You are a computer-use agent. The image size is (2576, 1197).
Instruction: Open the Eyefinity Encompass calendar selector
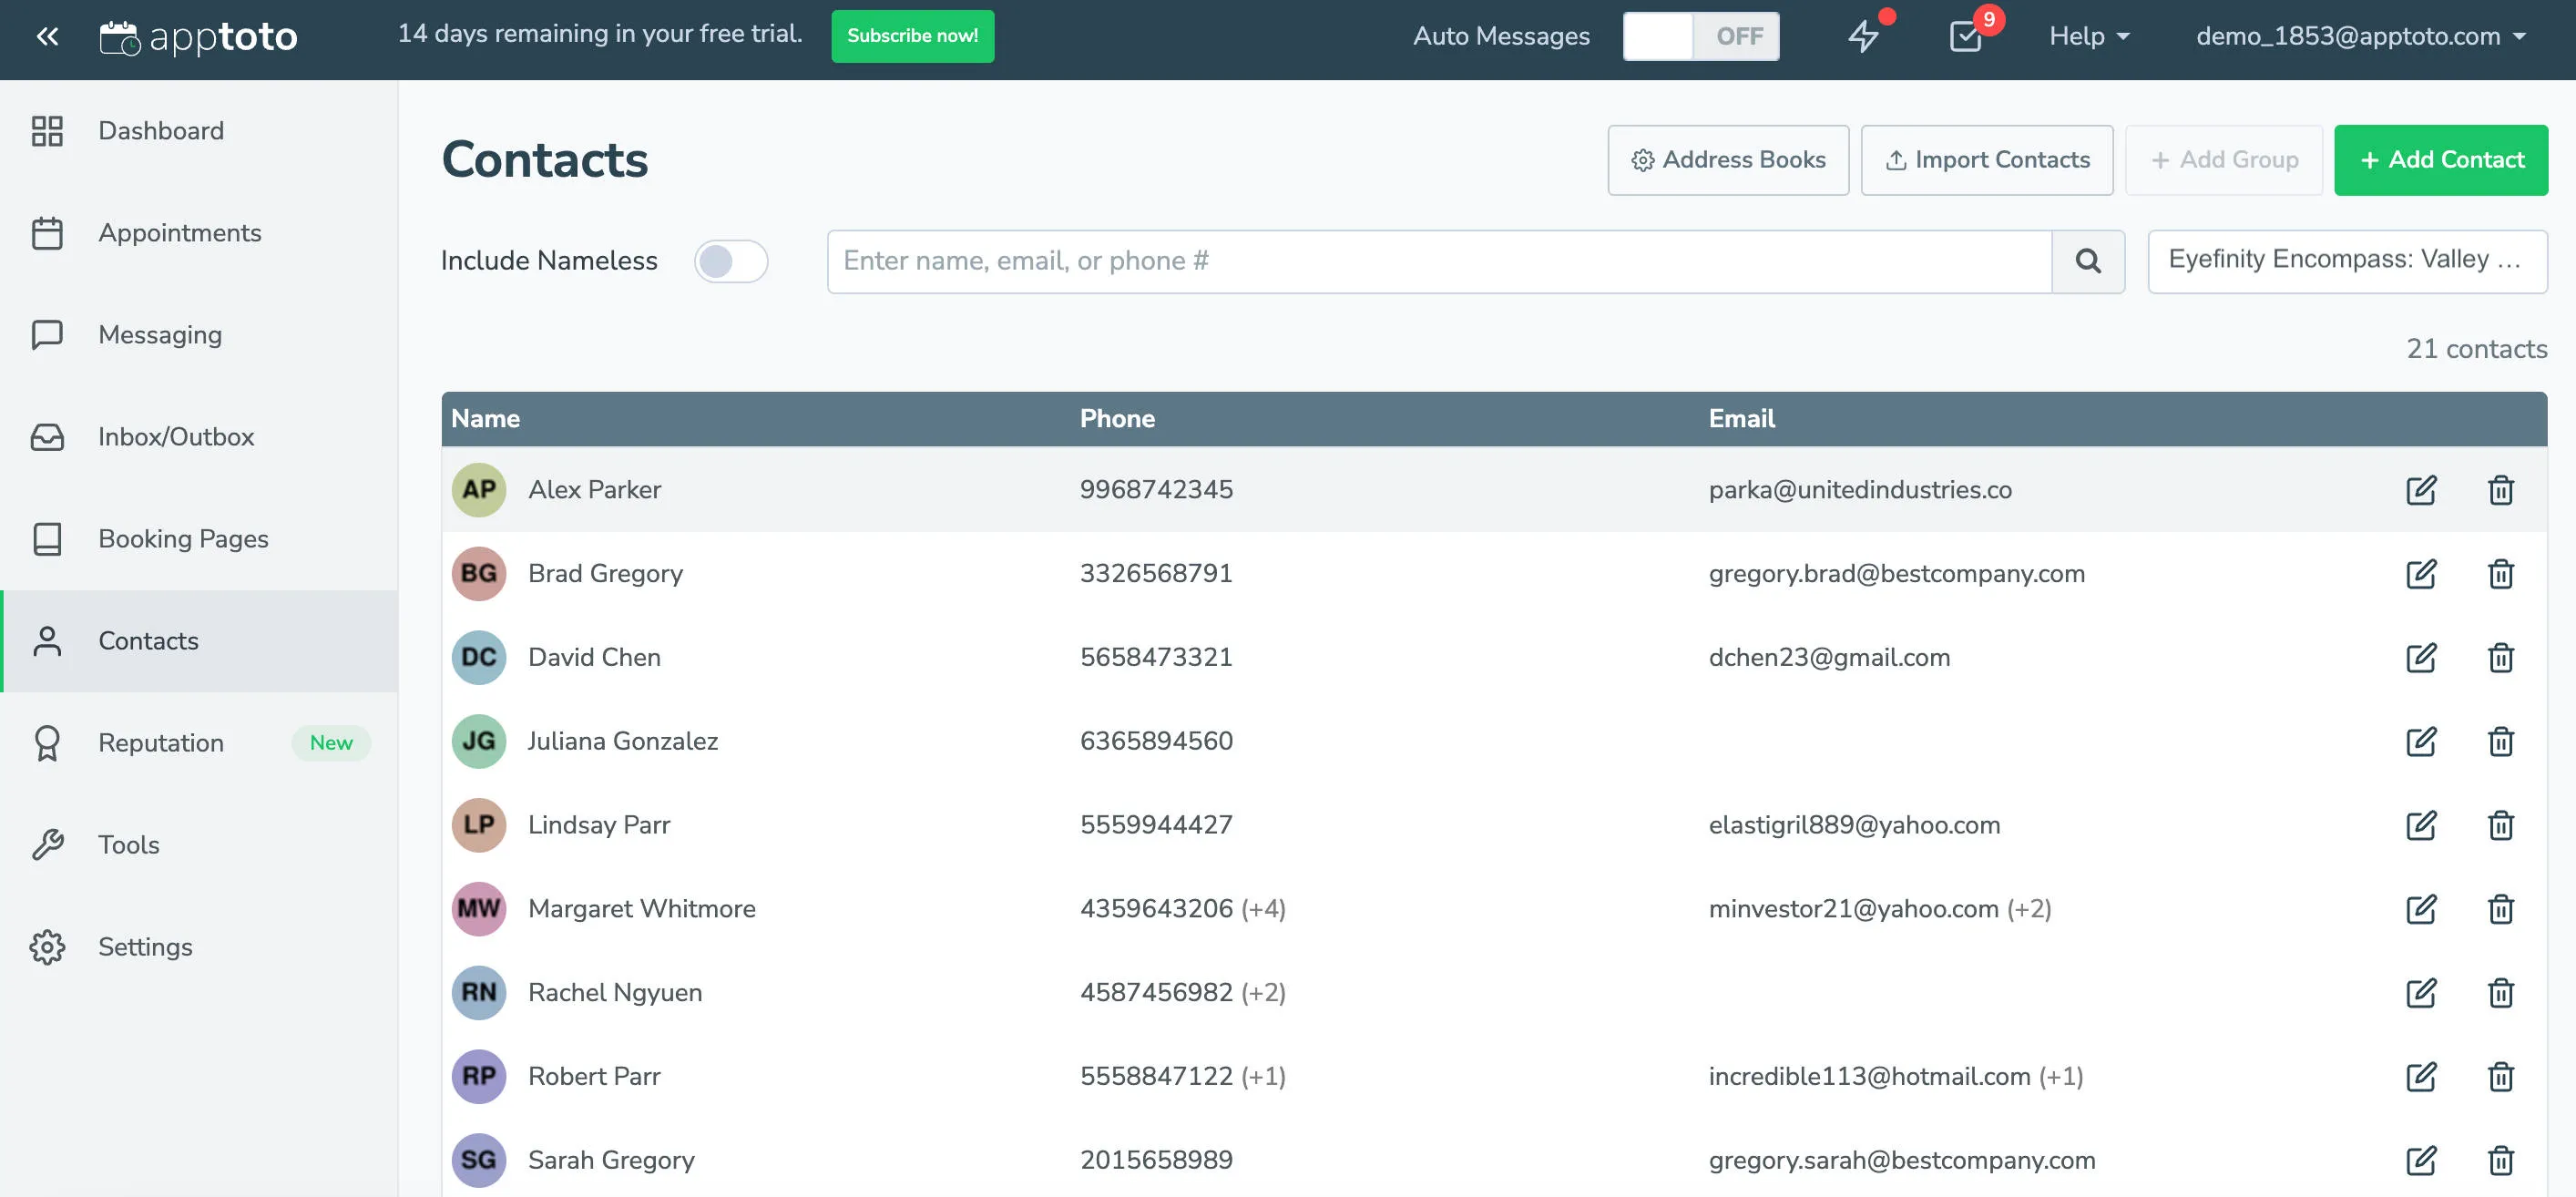click(2347, 261)
